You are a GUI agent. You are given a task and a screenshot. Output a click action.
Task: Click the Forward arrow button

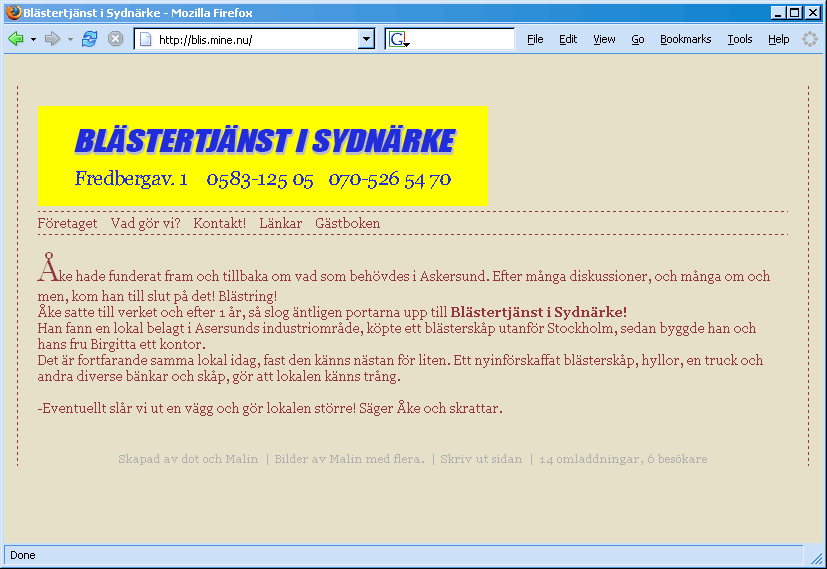[x=52, y=39]
